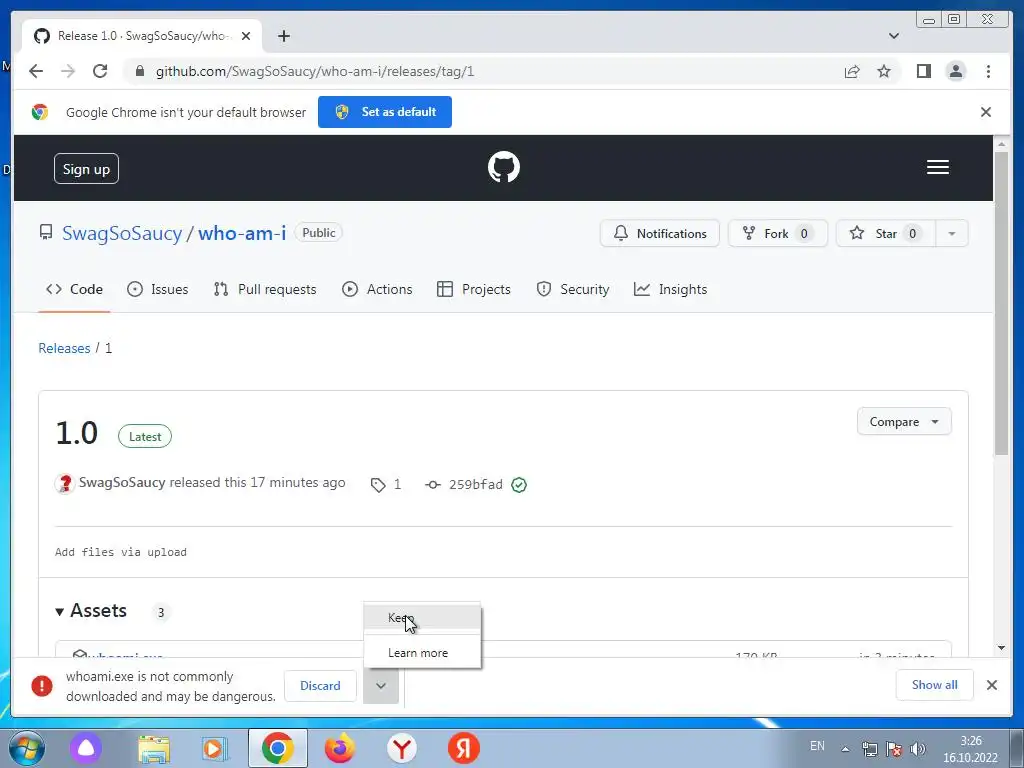Click the scrollbar down arrow
Viewport: 1024px width, 768px height.
coord(1001,648)
